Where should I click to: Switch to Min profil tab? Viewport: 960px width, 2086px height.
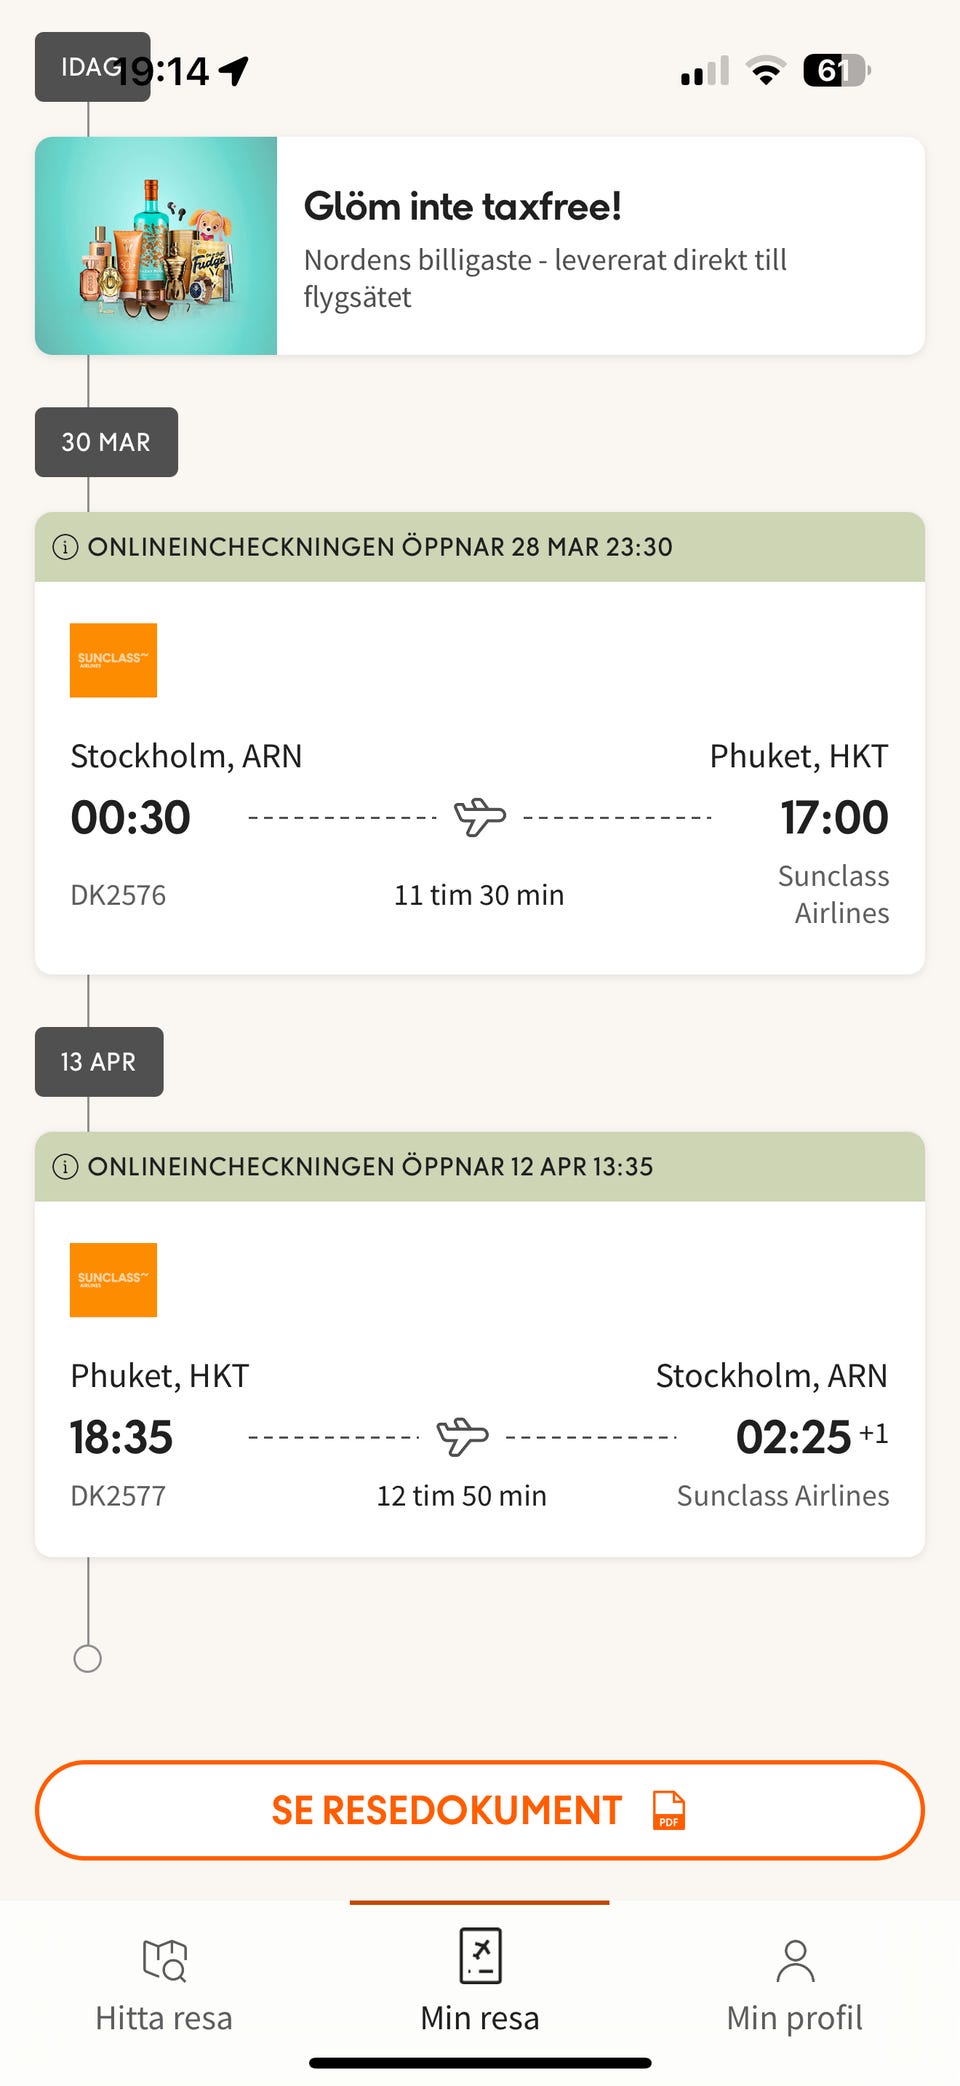click(795, 2017)
